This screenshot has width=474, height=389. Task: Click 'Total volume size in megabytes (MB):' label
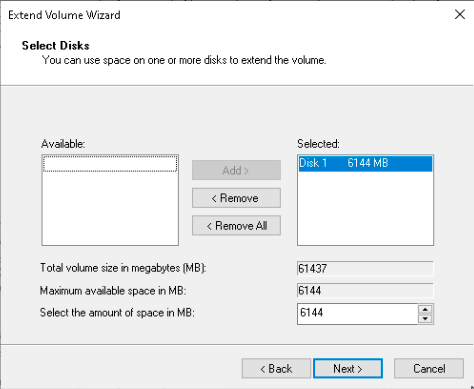point(123,268)
